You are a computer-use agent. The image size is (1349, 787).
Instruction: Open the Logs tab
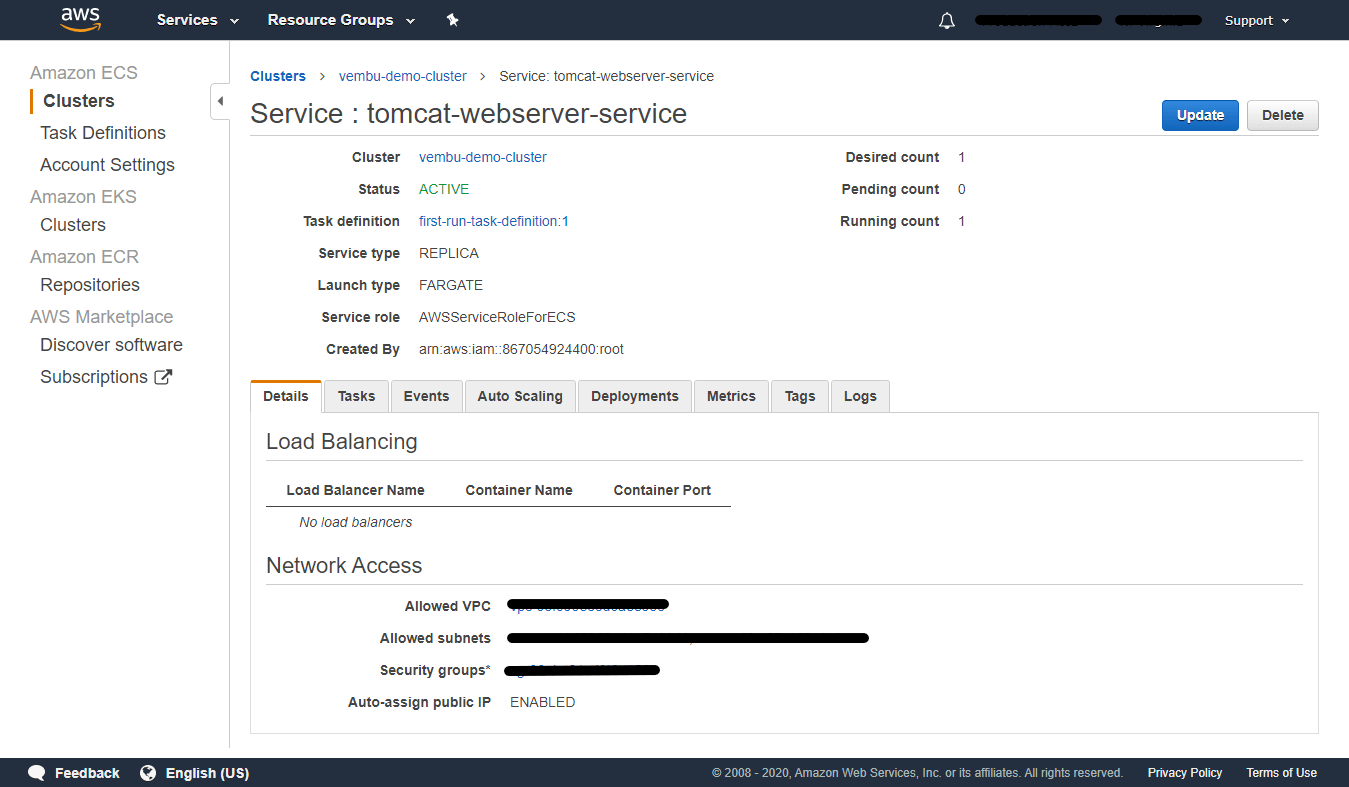tap(860, 396)
